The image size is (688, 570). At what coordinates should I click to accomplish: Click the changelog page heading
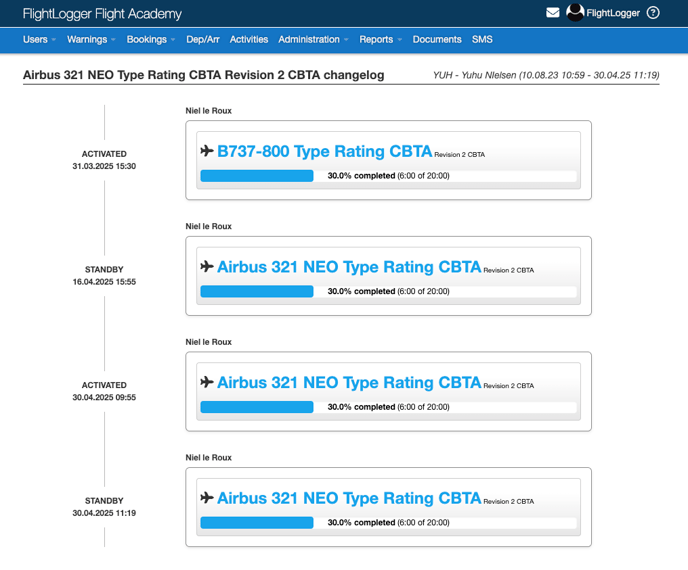[204, 75]
